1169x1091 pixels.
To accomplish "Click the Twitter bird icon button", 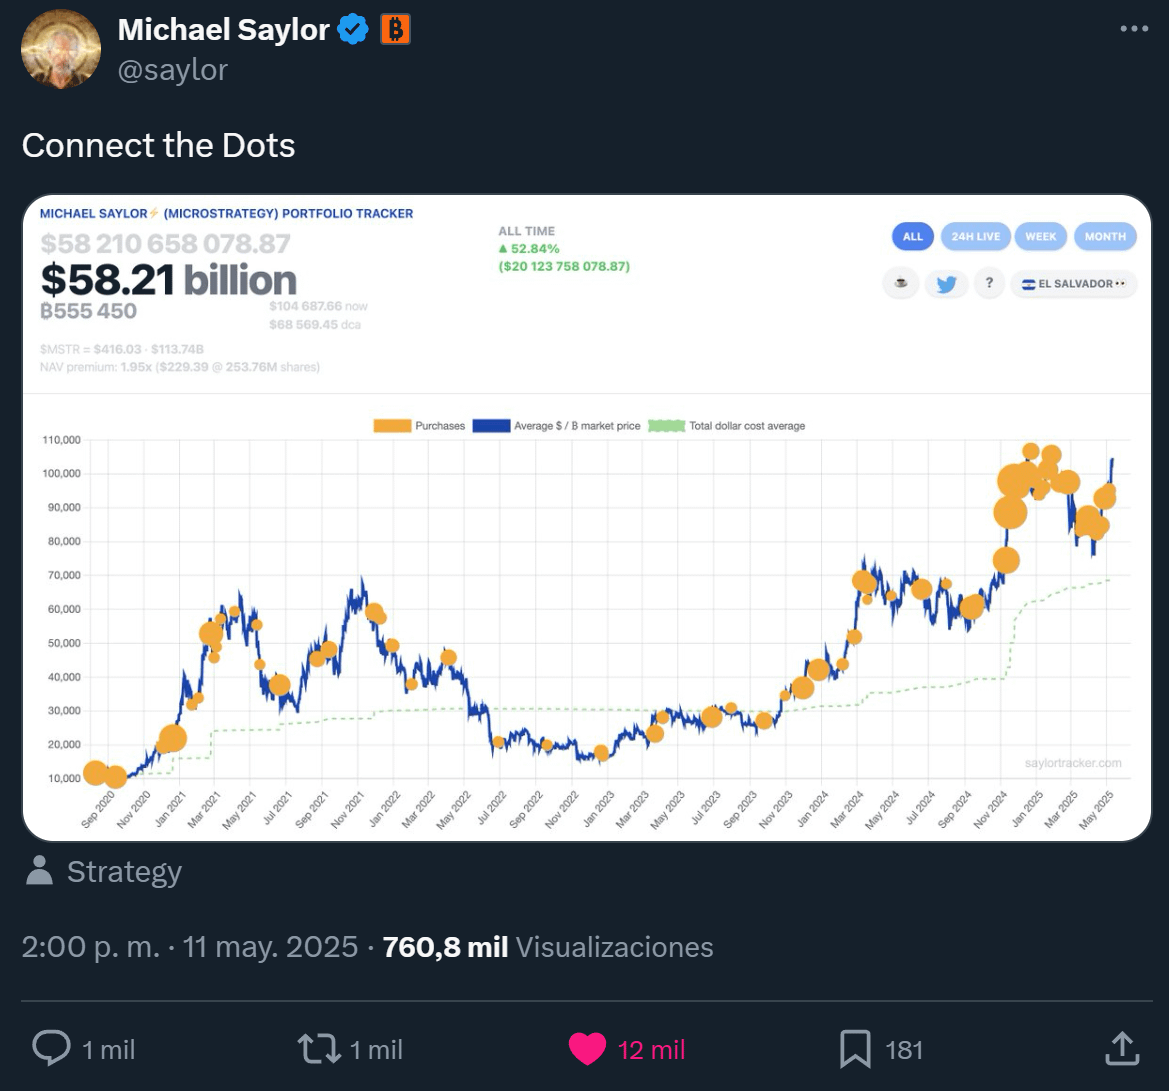I will tap(946, 284).
